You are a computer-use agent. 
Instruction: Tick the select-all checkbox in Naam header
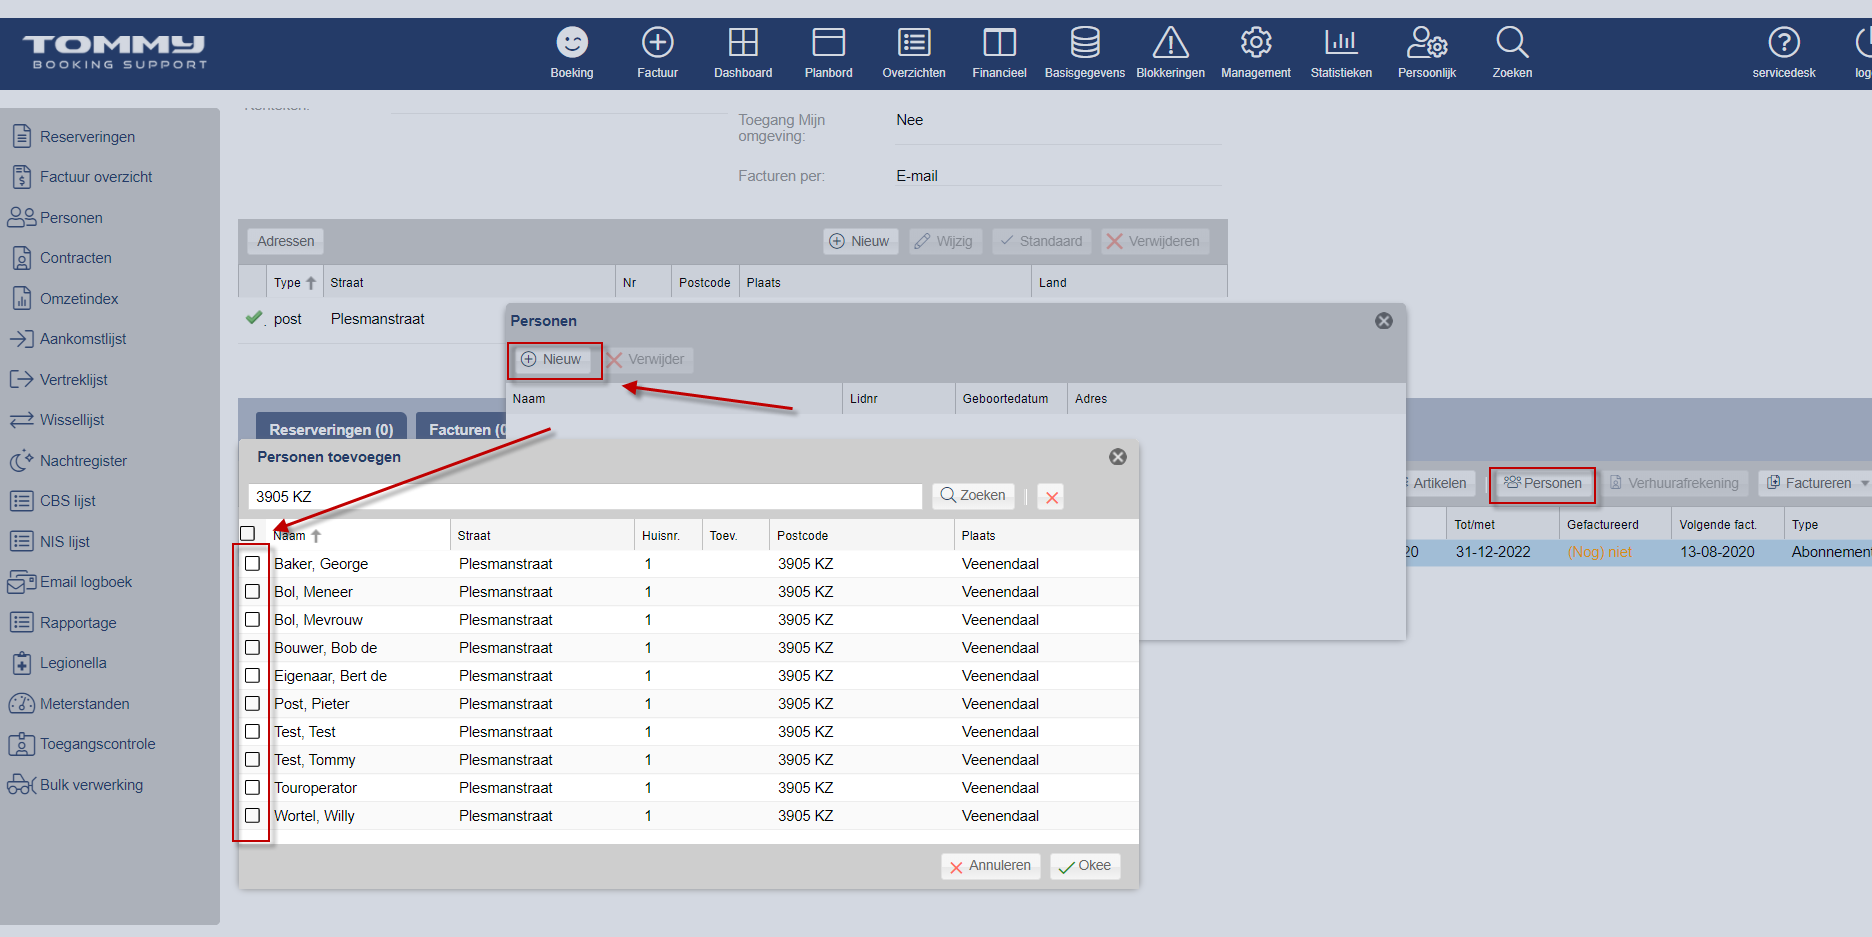[x=248, y=534]
